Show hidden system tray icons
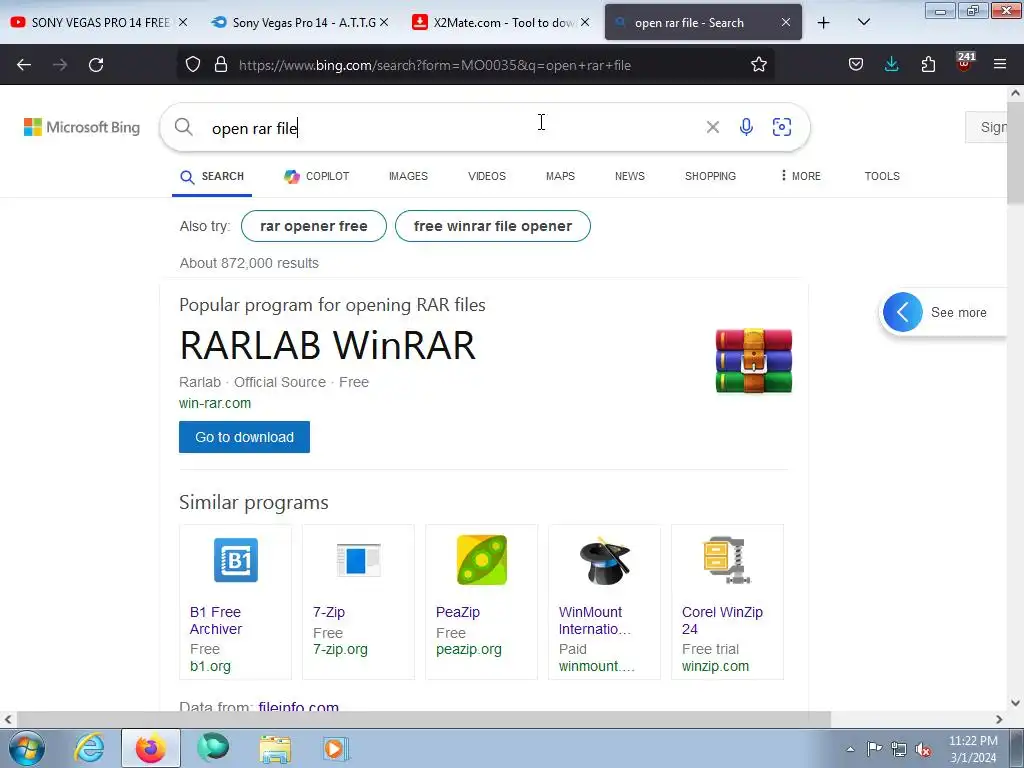This screenshot has width=1024, height=768. (x=850, y=749)
